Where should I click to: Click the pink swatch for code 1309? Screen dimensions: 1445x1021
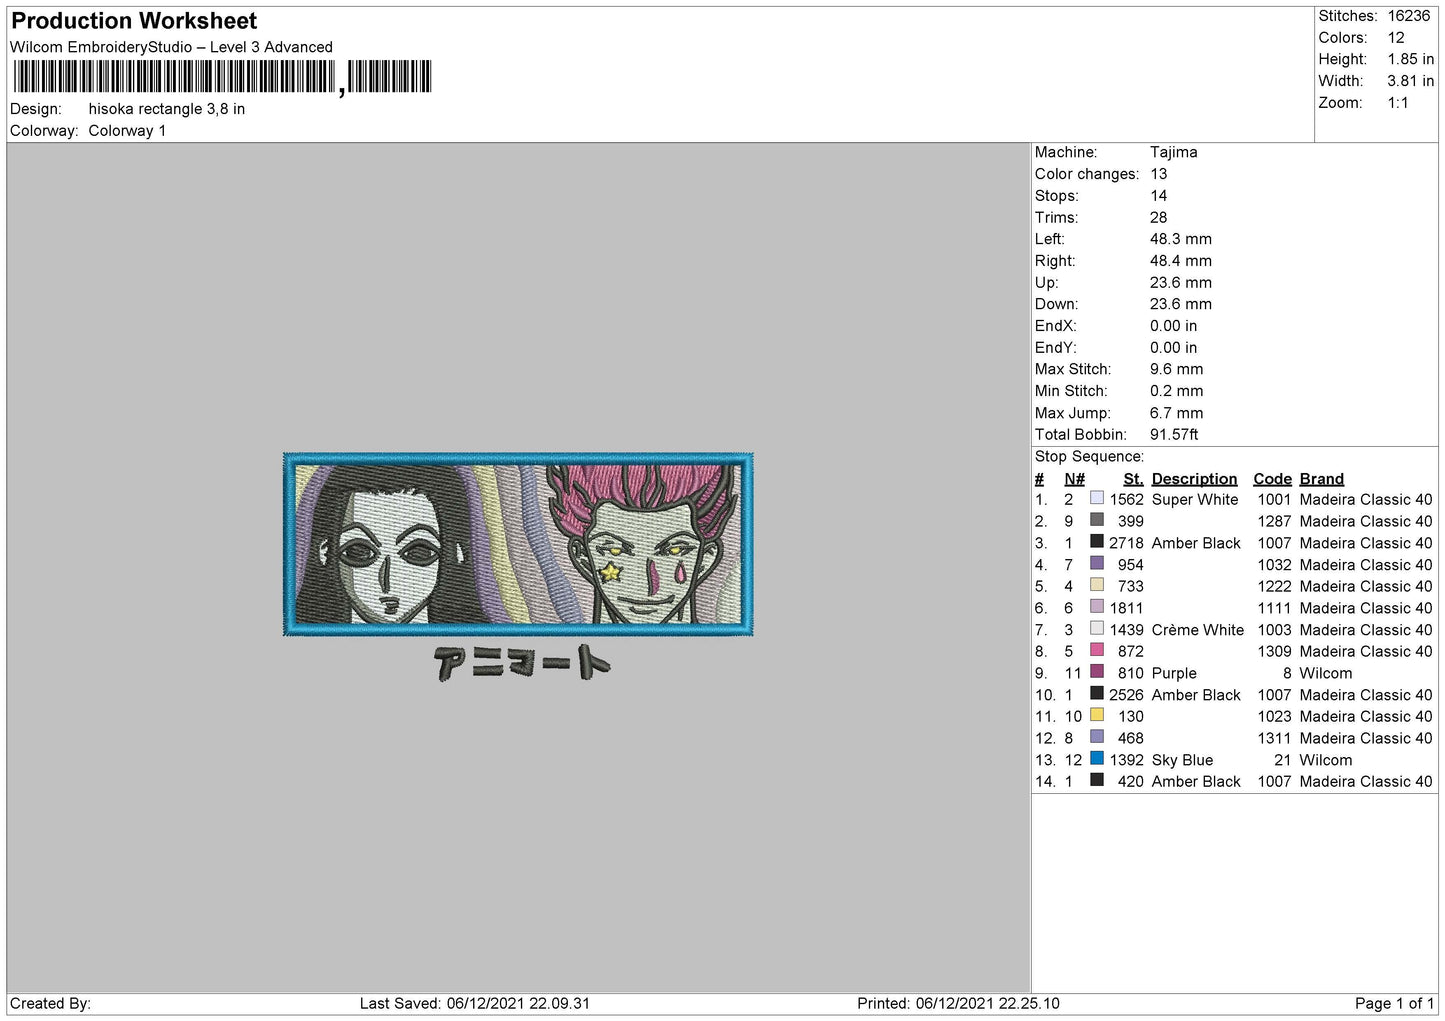(x=1097, y=650)
